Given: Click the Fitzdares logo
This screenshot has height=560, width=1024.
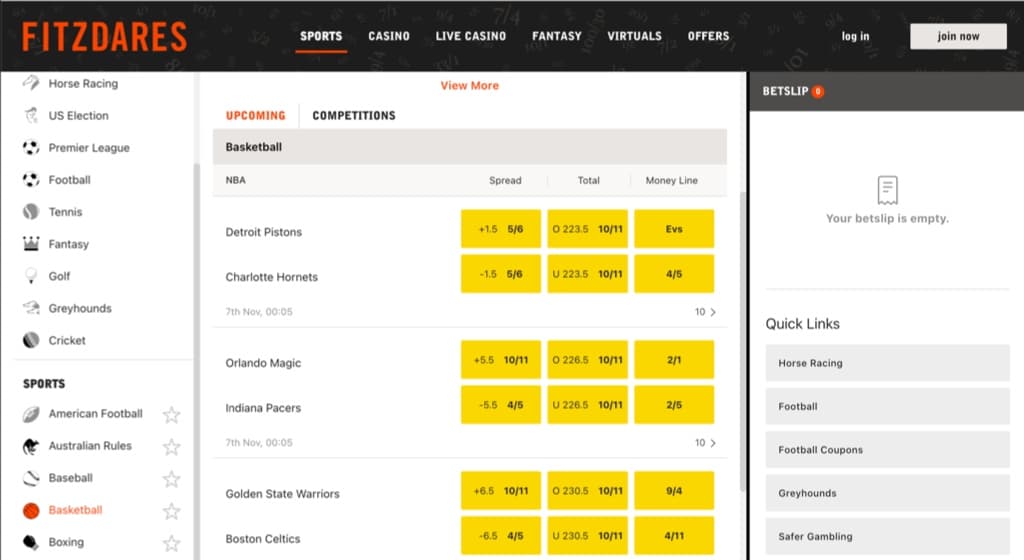Looking at the screenshot, I should pyautogui.click(x=104, y=37).
